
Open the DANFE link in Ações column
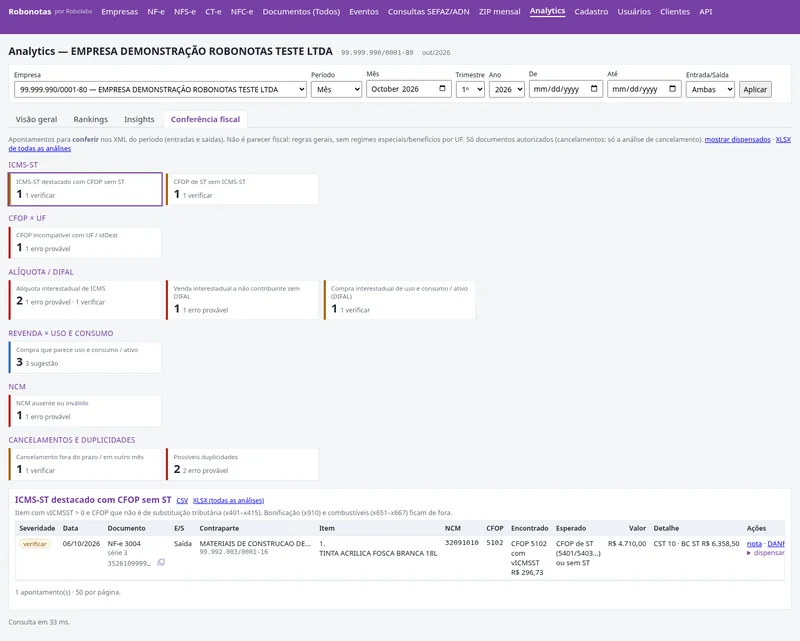776,544
